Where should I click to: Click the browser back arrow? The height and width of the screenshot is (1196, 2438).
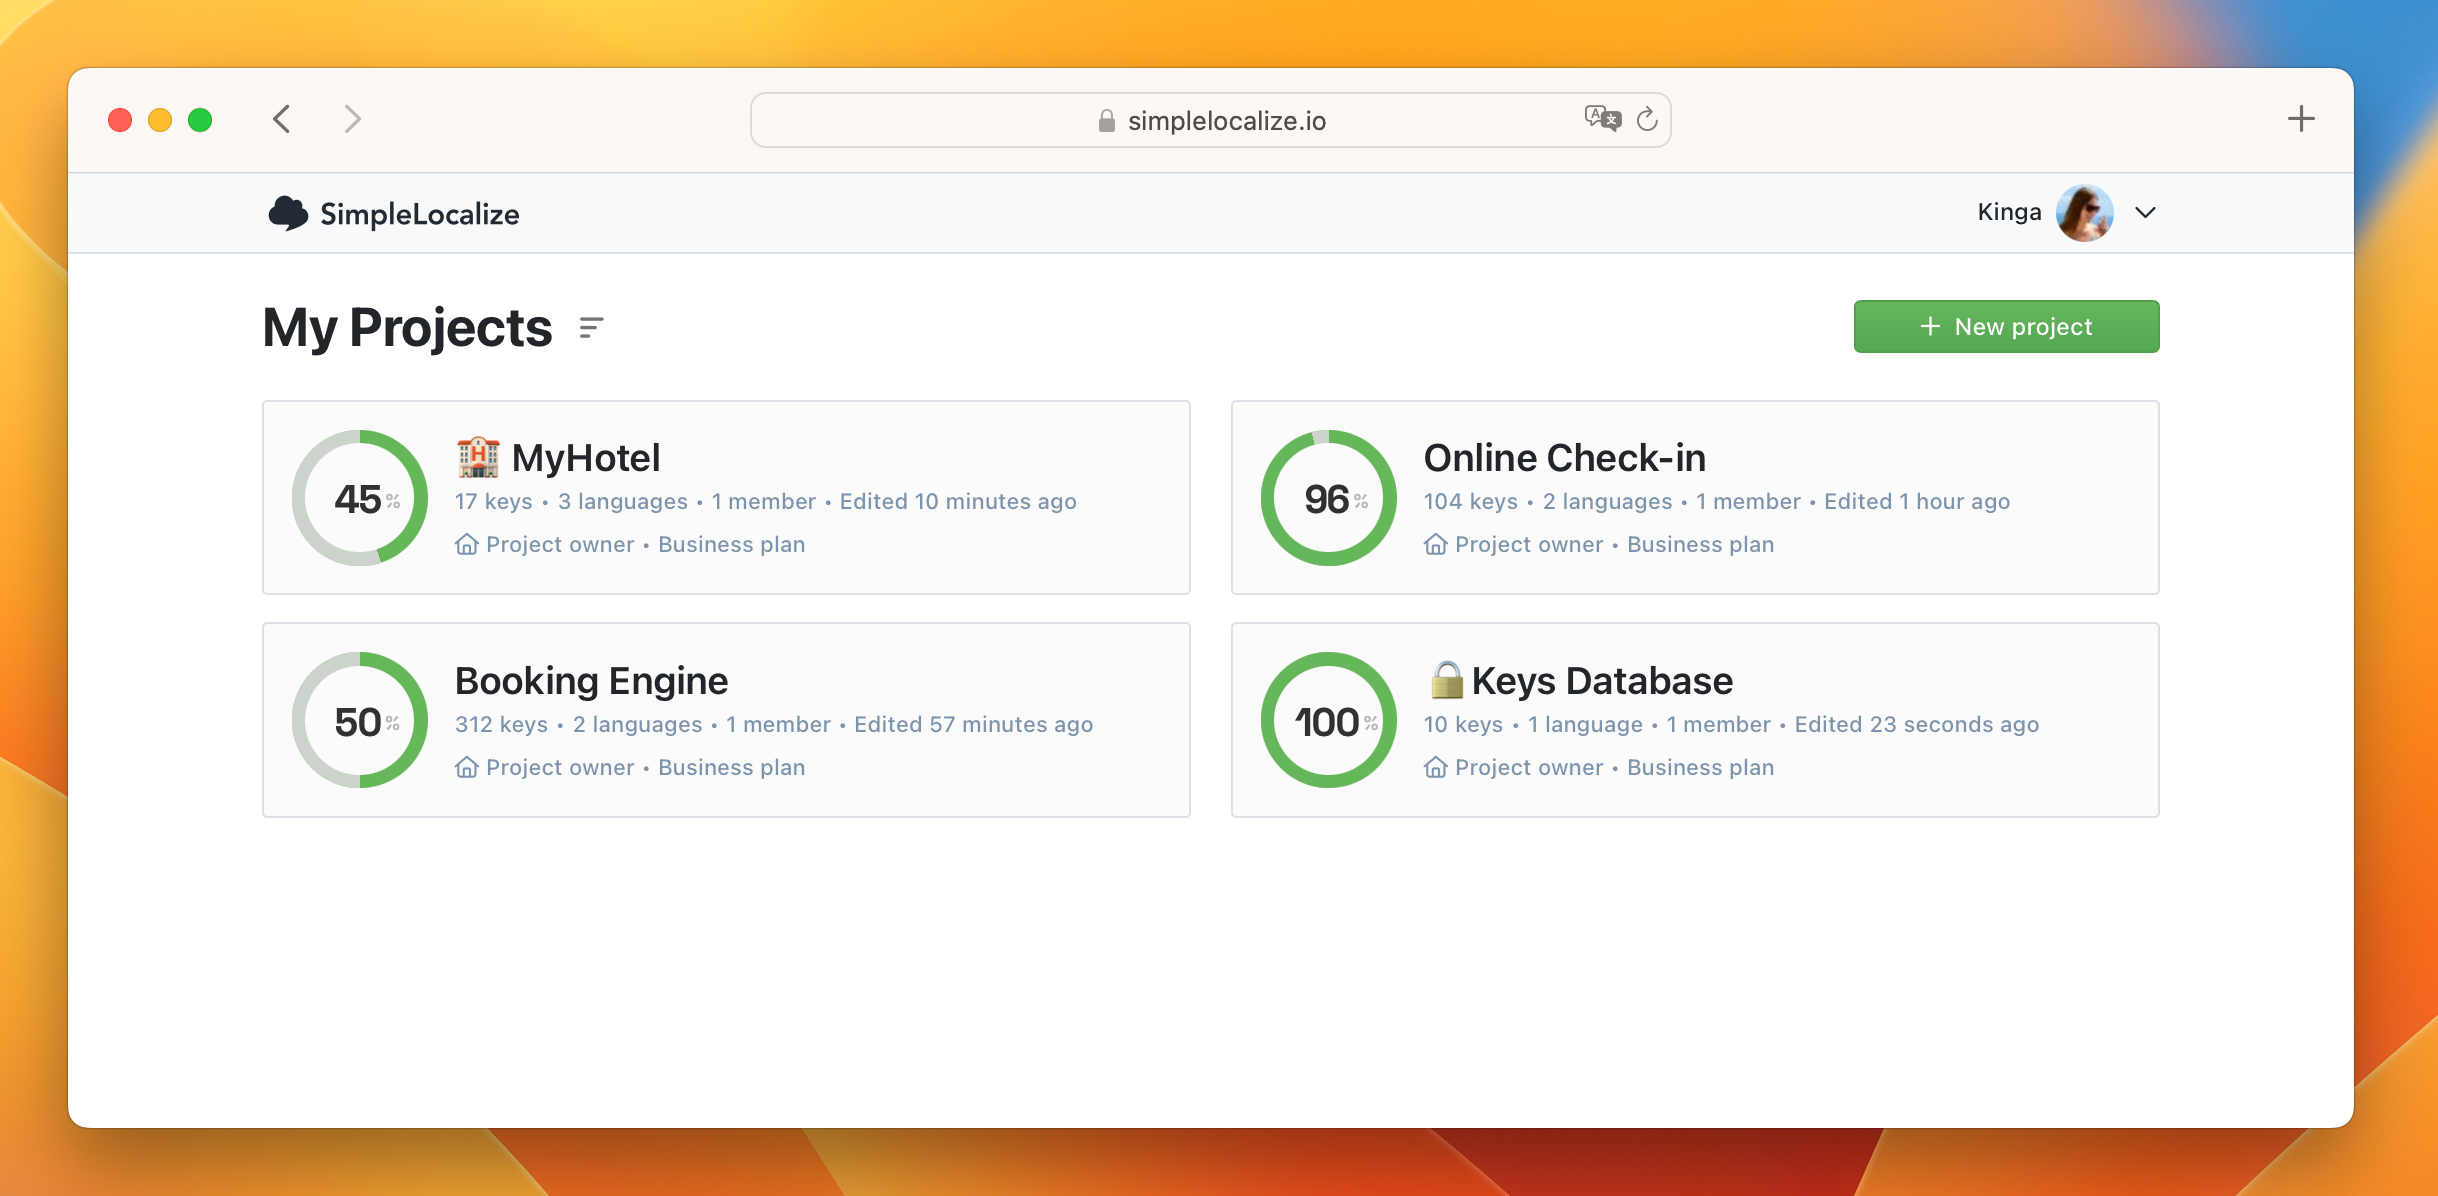[282, 119]
